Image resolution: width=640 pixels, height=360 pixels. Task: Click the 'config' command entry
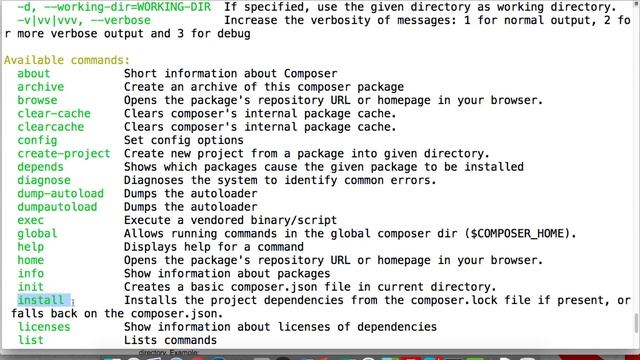pyautogui.click(x=37, y=140)
